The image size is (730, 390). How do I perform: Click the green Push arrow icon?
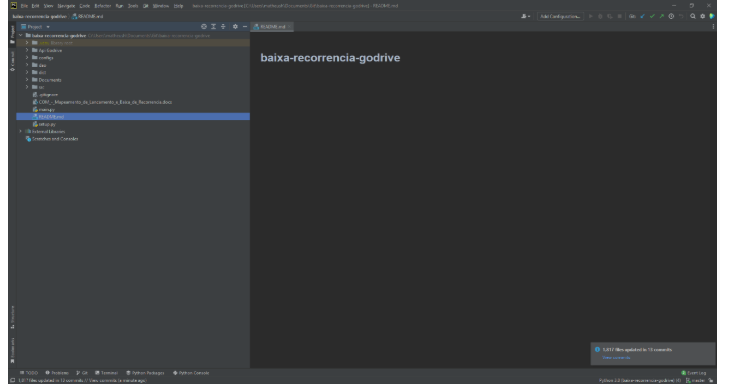click(x=662, y=16)
